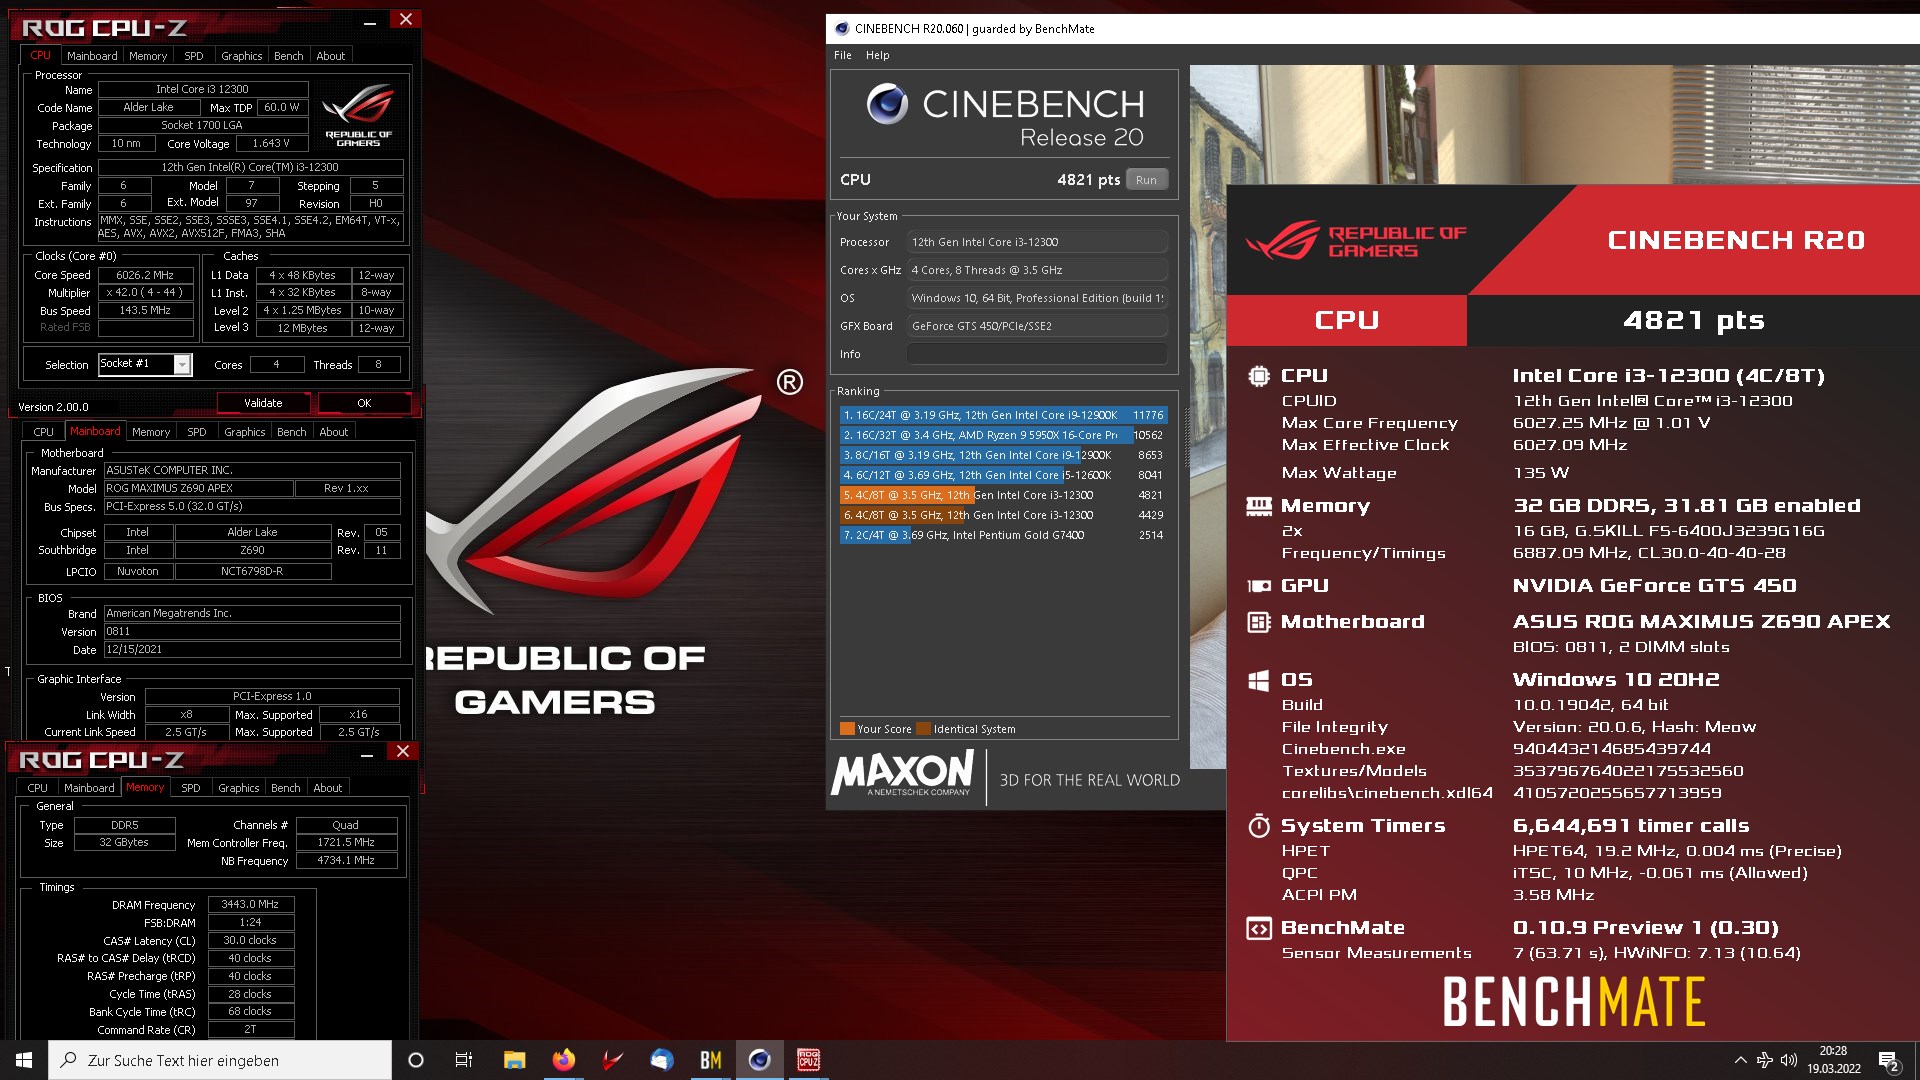This screenshot has width=1920, height=1080.
Task: Open the volume control in the system tray
Action: coord(1789,1060)
